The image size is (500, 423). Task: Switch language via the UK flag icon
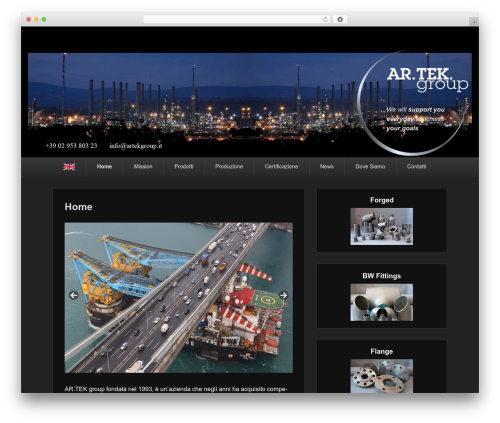click(69, 167)
